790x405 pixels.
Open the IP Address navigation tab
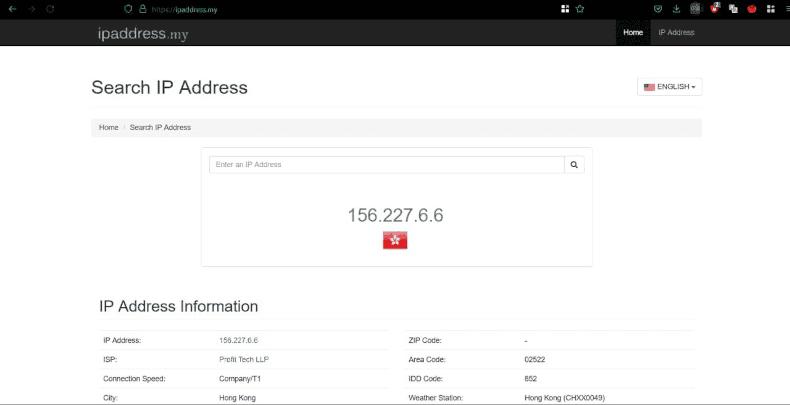[x=676, y=32]
